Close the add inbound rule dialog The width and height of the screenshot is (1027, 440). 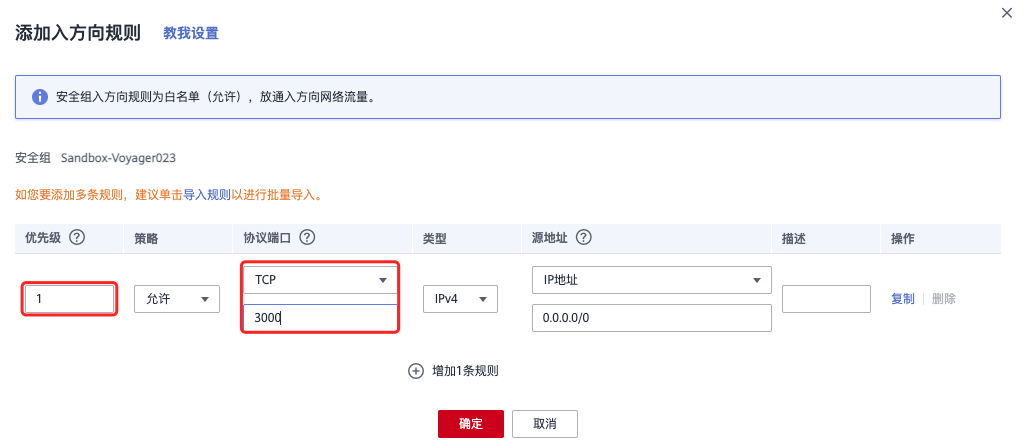1007,12
